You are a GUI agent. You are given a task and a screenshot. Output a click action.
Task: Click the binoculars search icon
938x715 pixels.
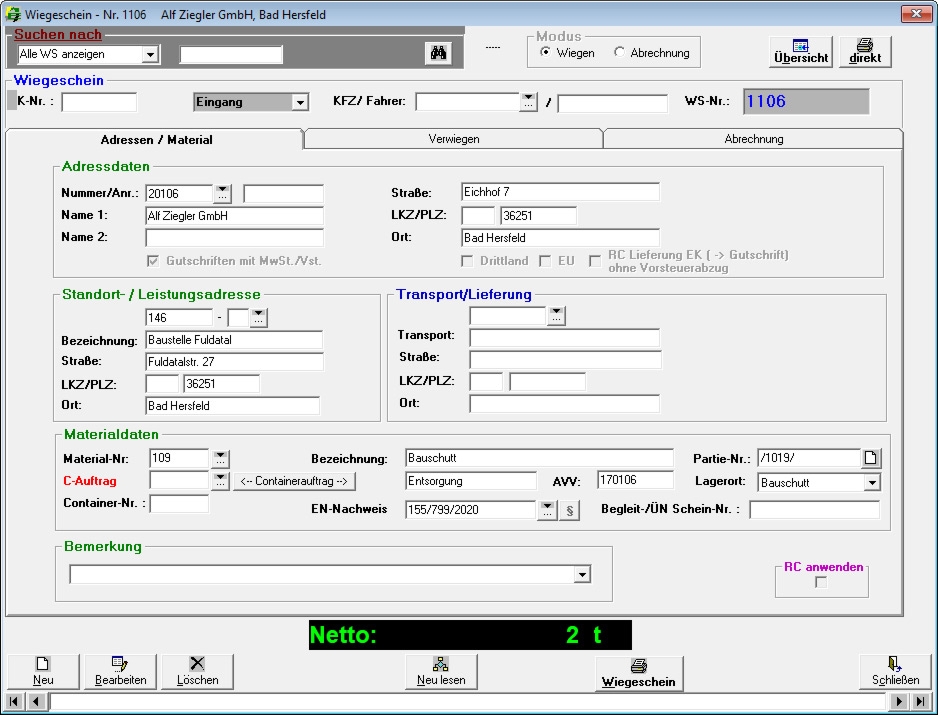click(437, 54)
